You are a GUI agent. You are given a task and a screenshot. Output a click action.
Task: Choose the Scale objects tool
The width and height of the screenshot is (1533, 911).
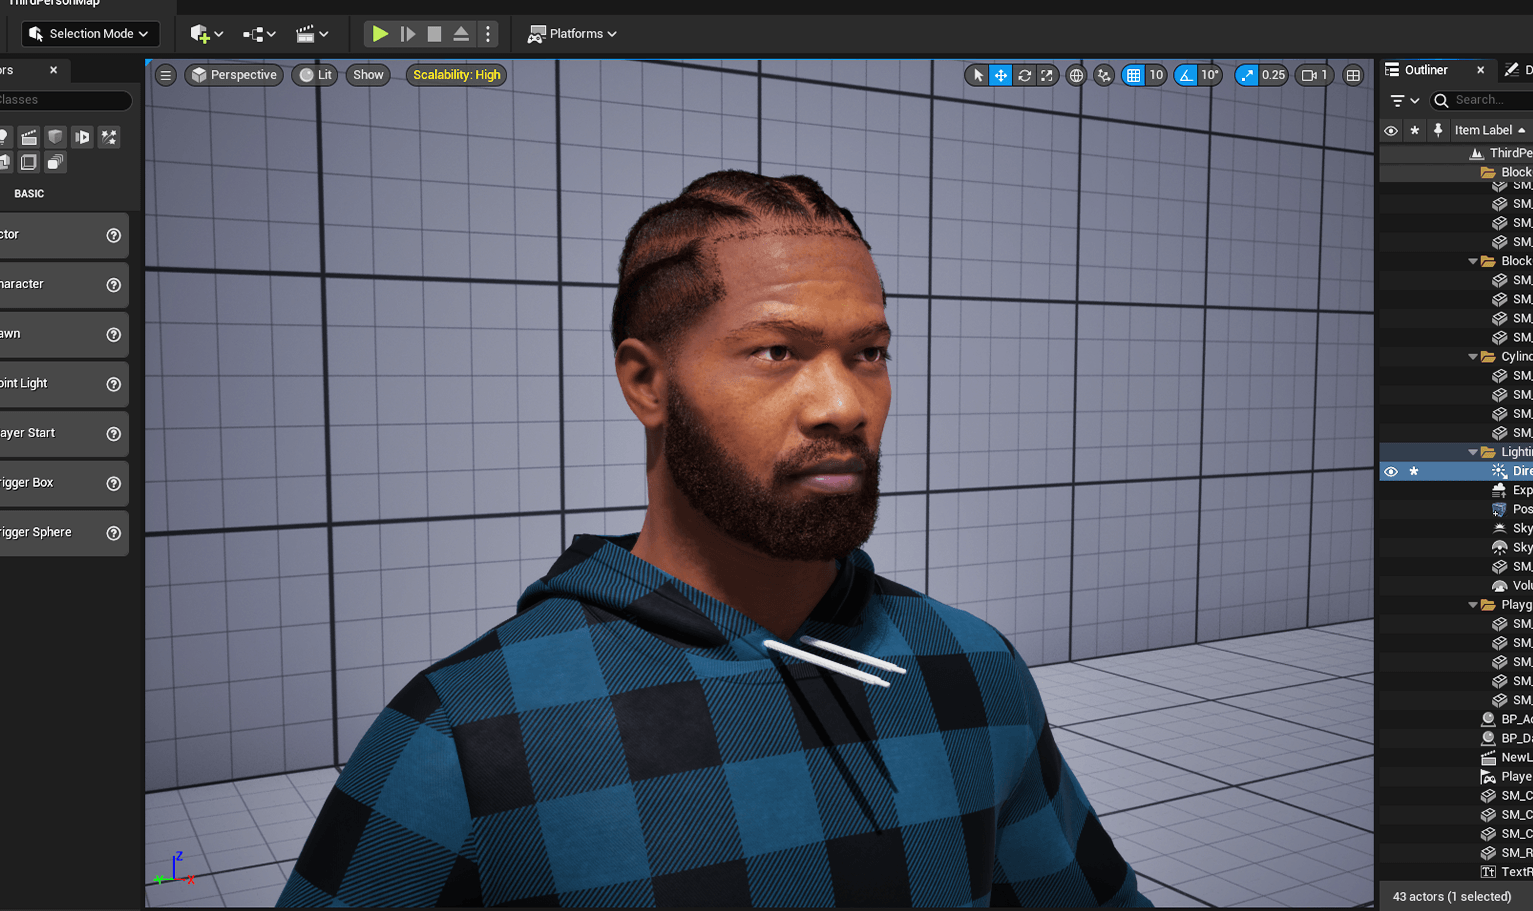click(x=1047, y=75)
